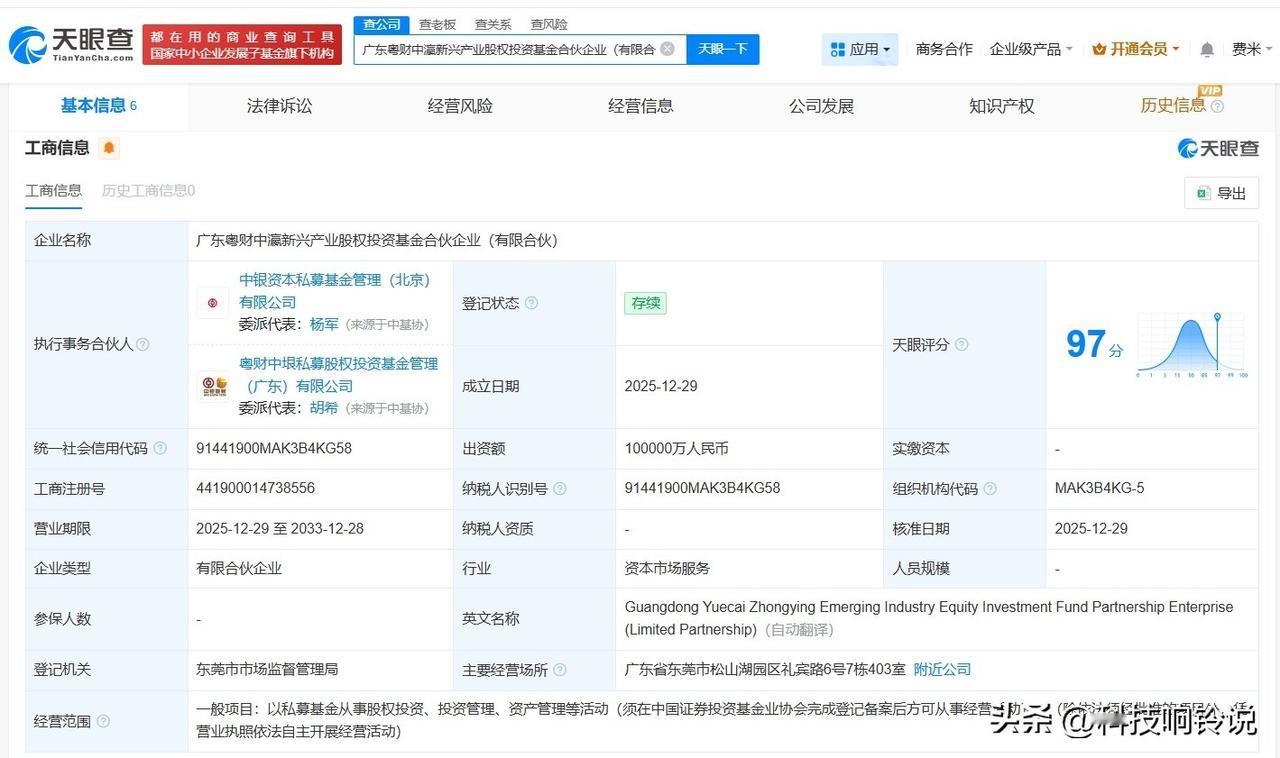The width and height of the screenshot is (1280, 758).
Task: Click the VIP badge on 历史信息
Action: 1210,92
